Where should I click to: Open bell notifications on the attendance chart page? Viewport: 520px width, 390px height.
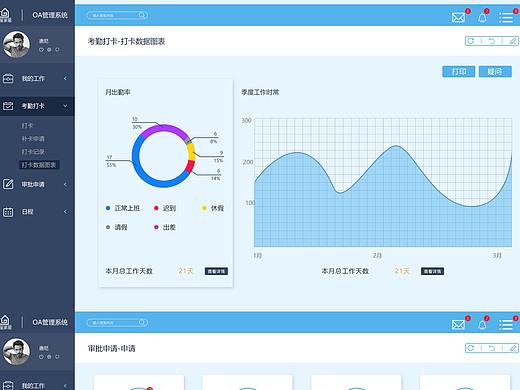coord(482,17)
